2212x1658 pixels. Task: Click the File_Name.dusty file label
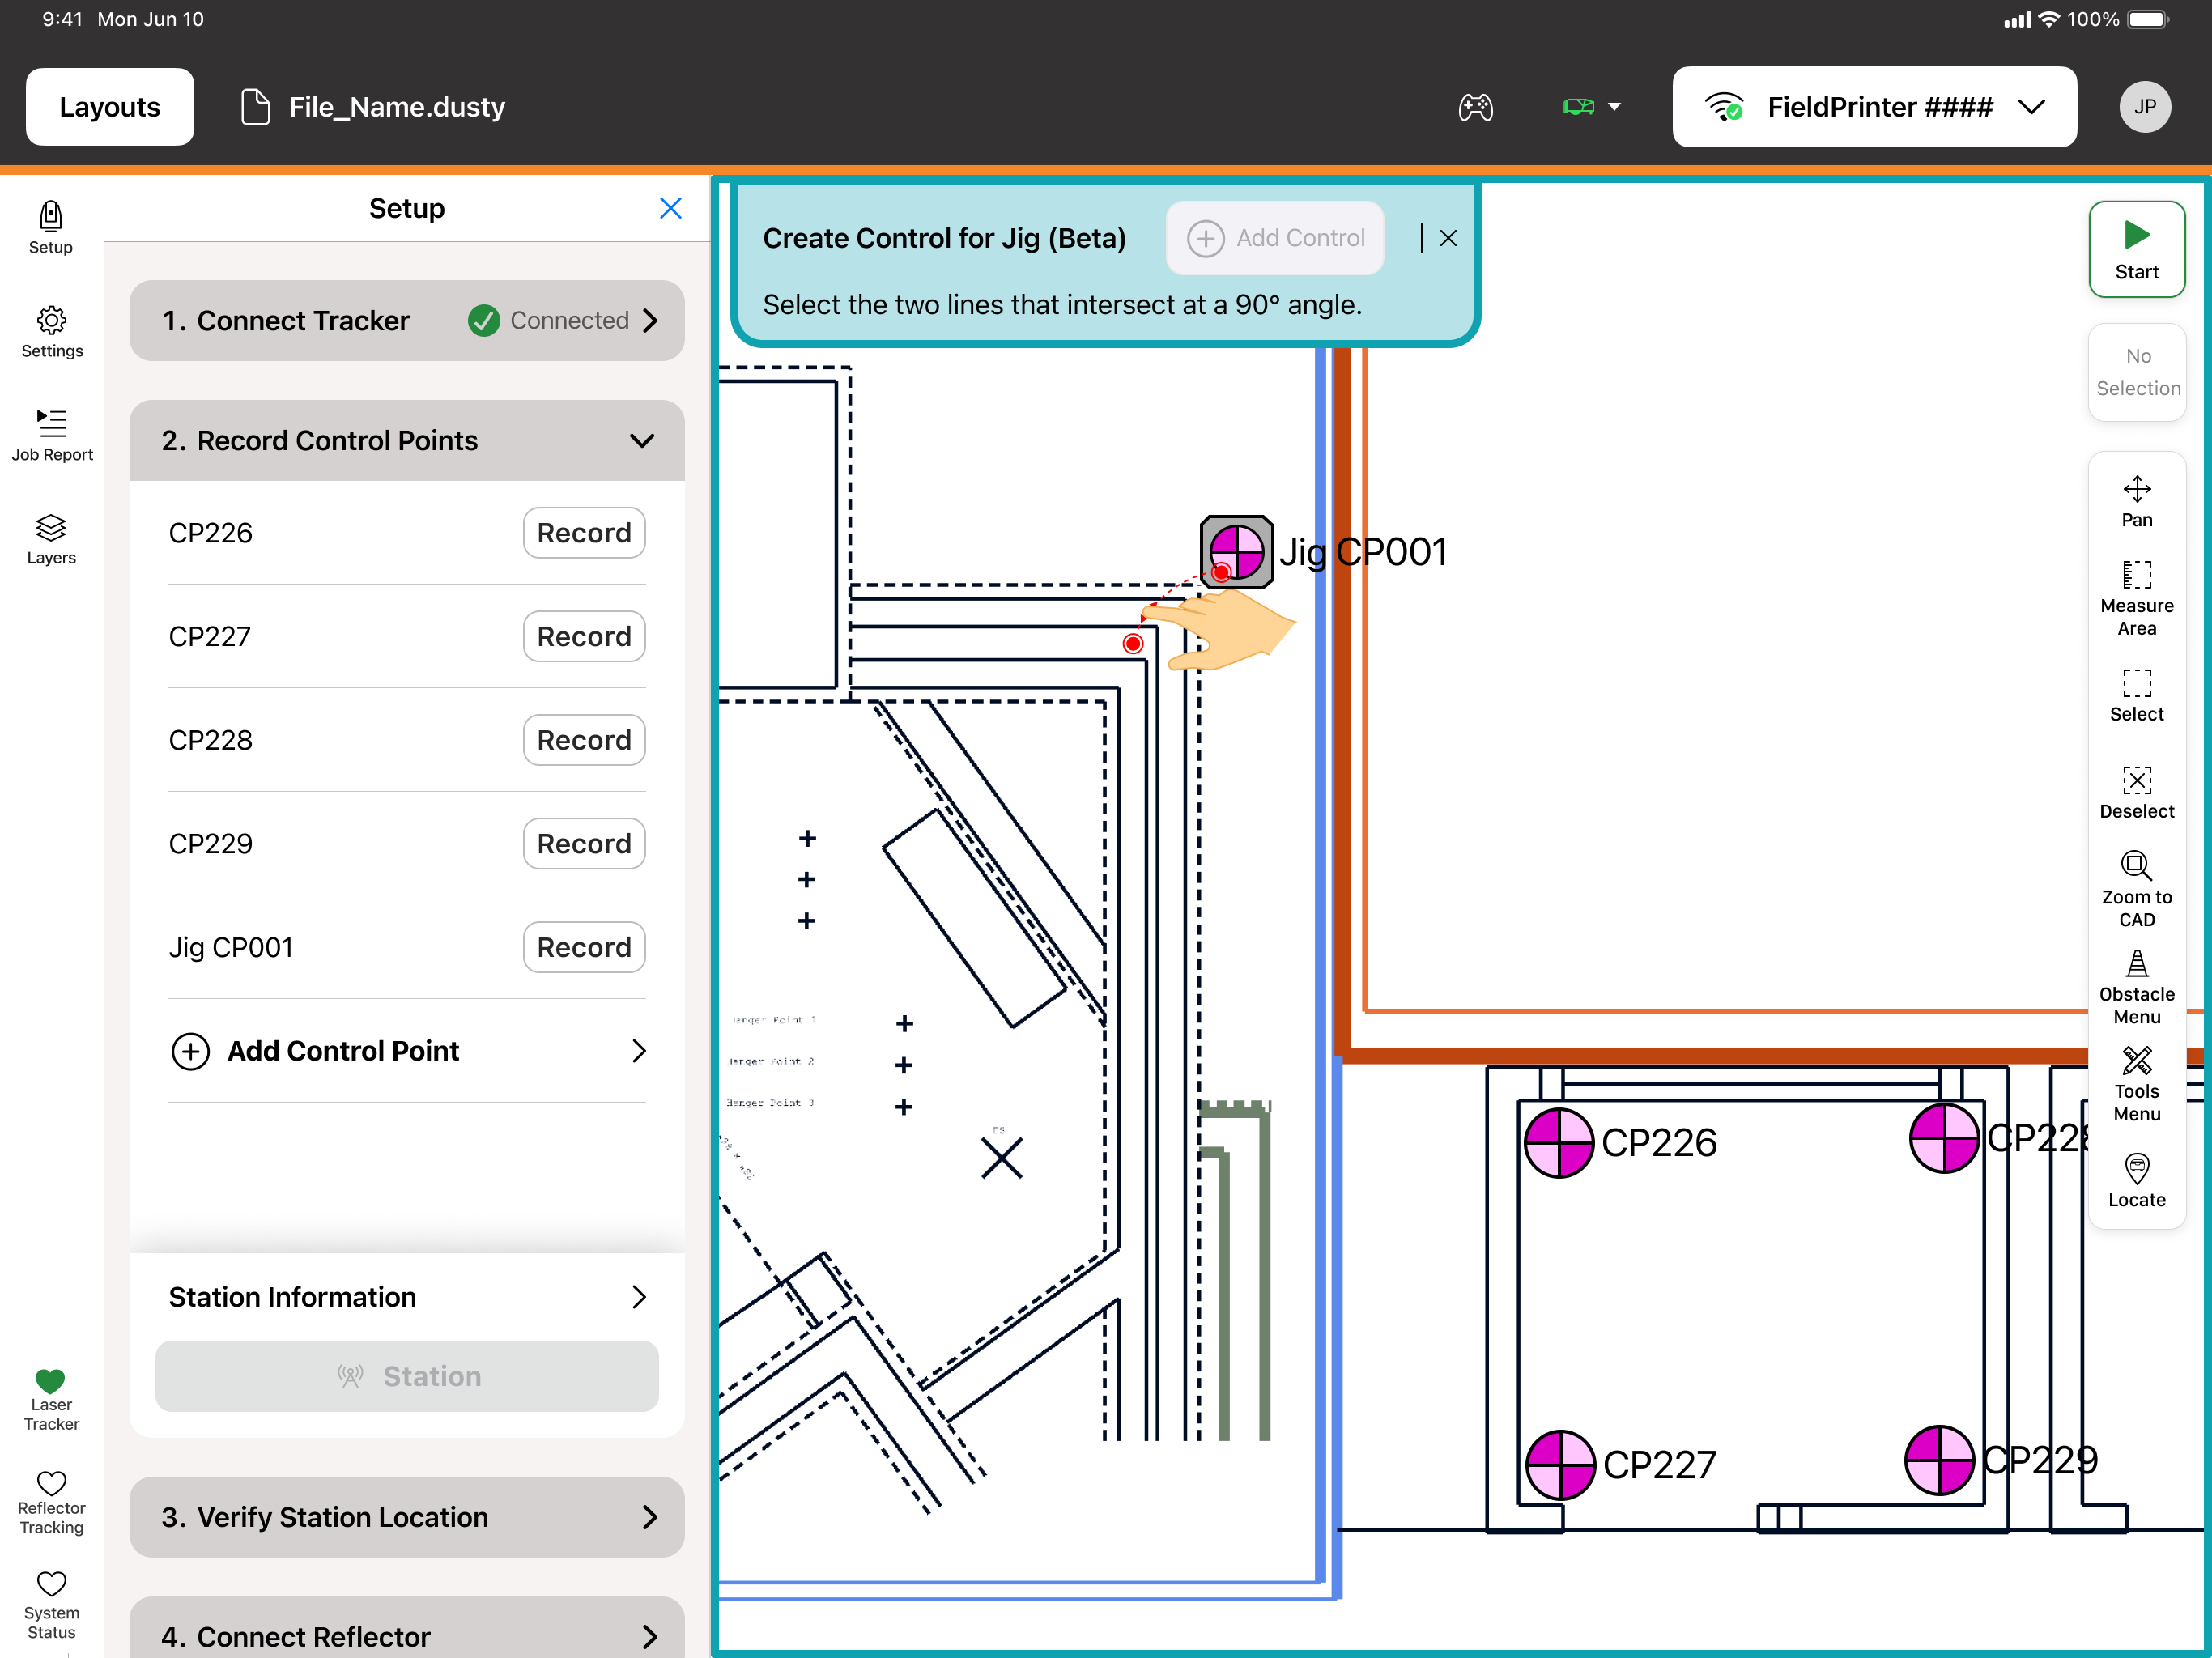[x=372, y=107]
